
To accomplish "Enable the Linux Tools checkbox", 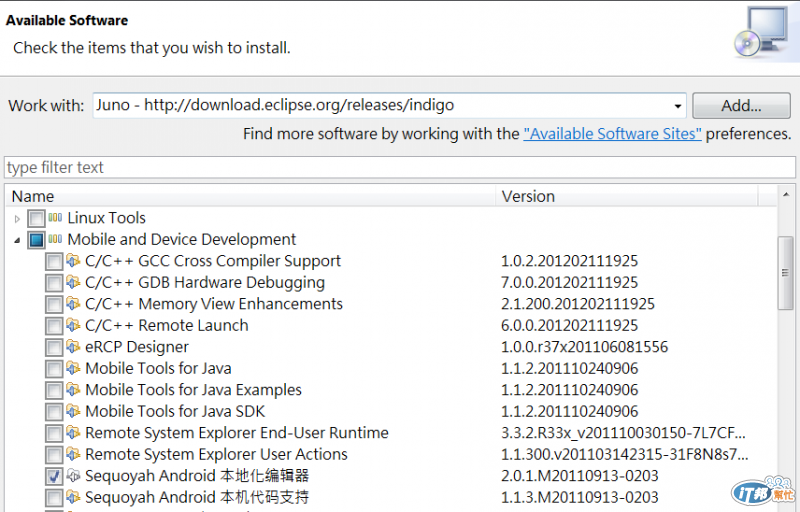I will [36, 219].
